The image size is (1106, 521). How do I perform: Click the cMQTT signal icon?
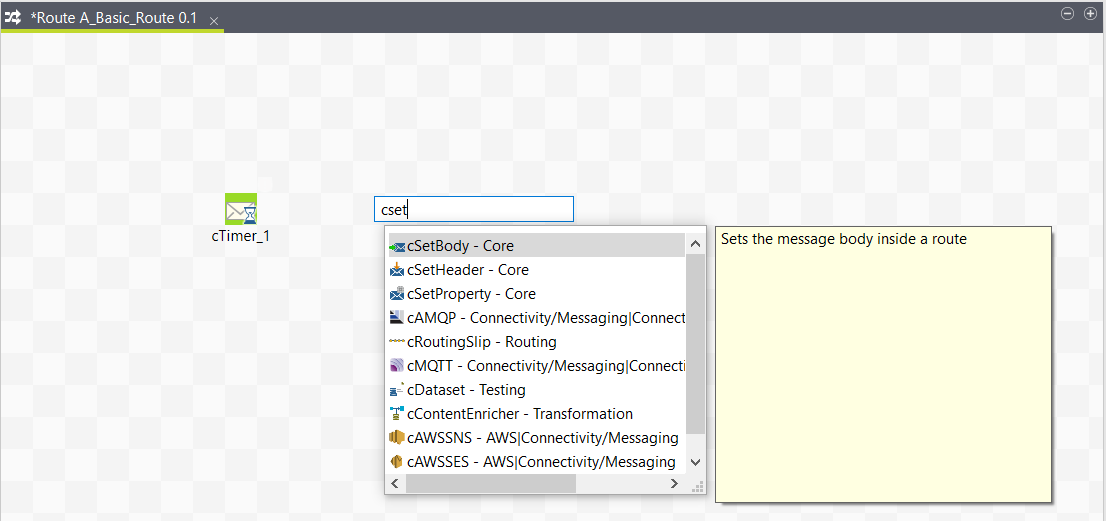(397, 366)
